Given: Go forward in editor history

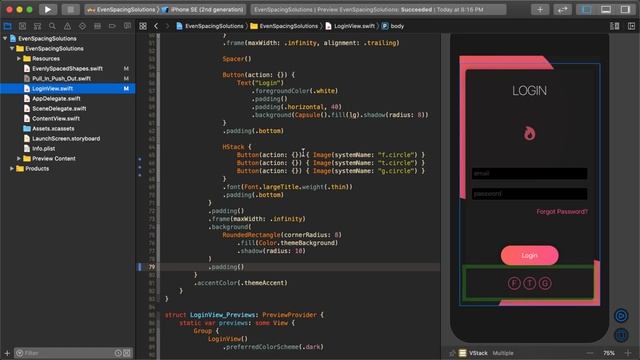Looking at the screenshot, I should pyautogui.click(x=167, y=26).
